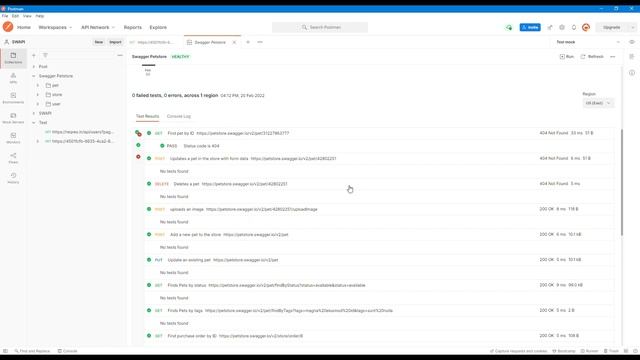640x360 pixels.
Task: Click Capture requests and cookies
Action: coord(518,351)
